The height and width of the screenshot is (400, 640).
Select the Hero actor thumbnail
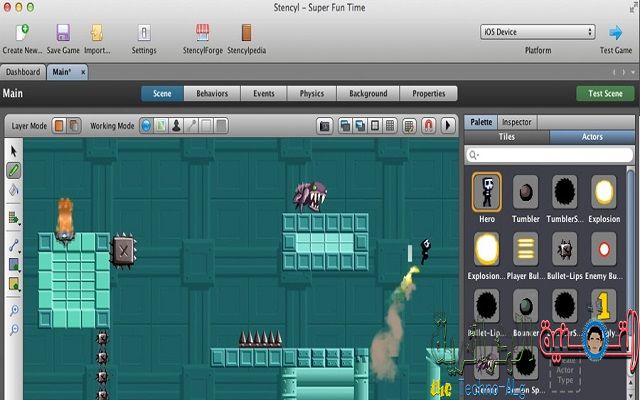(487, 191)
